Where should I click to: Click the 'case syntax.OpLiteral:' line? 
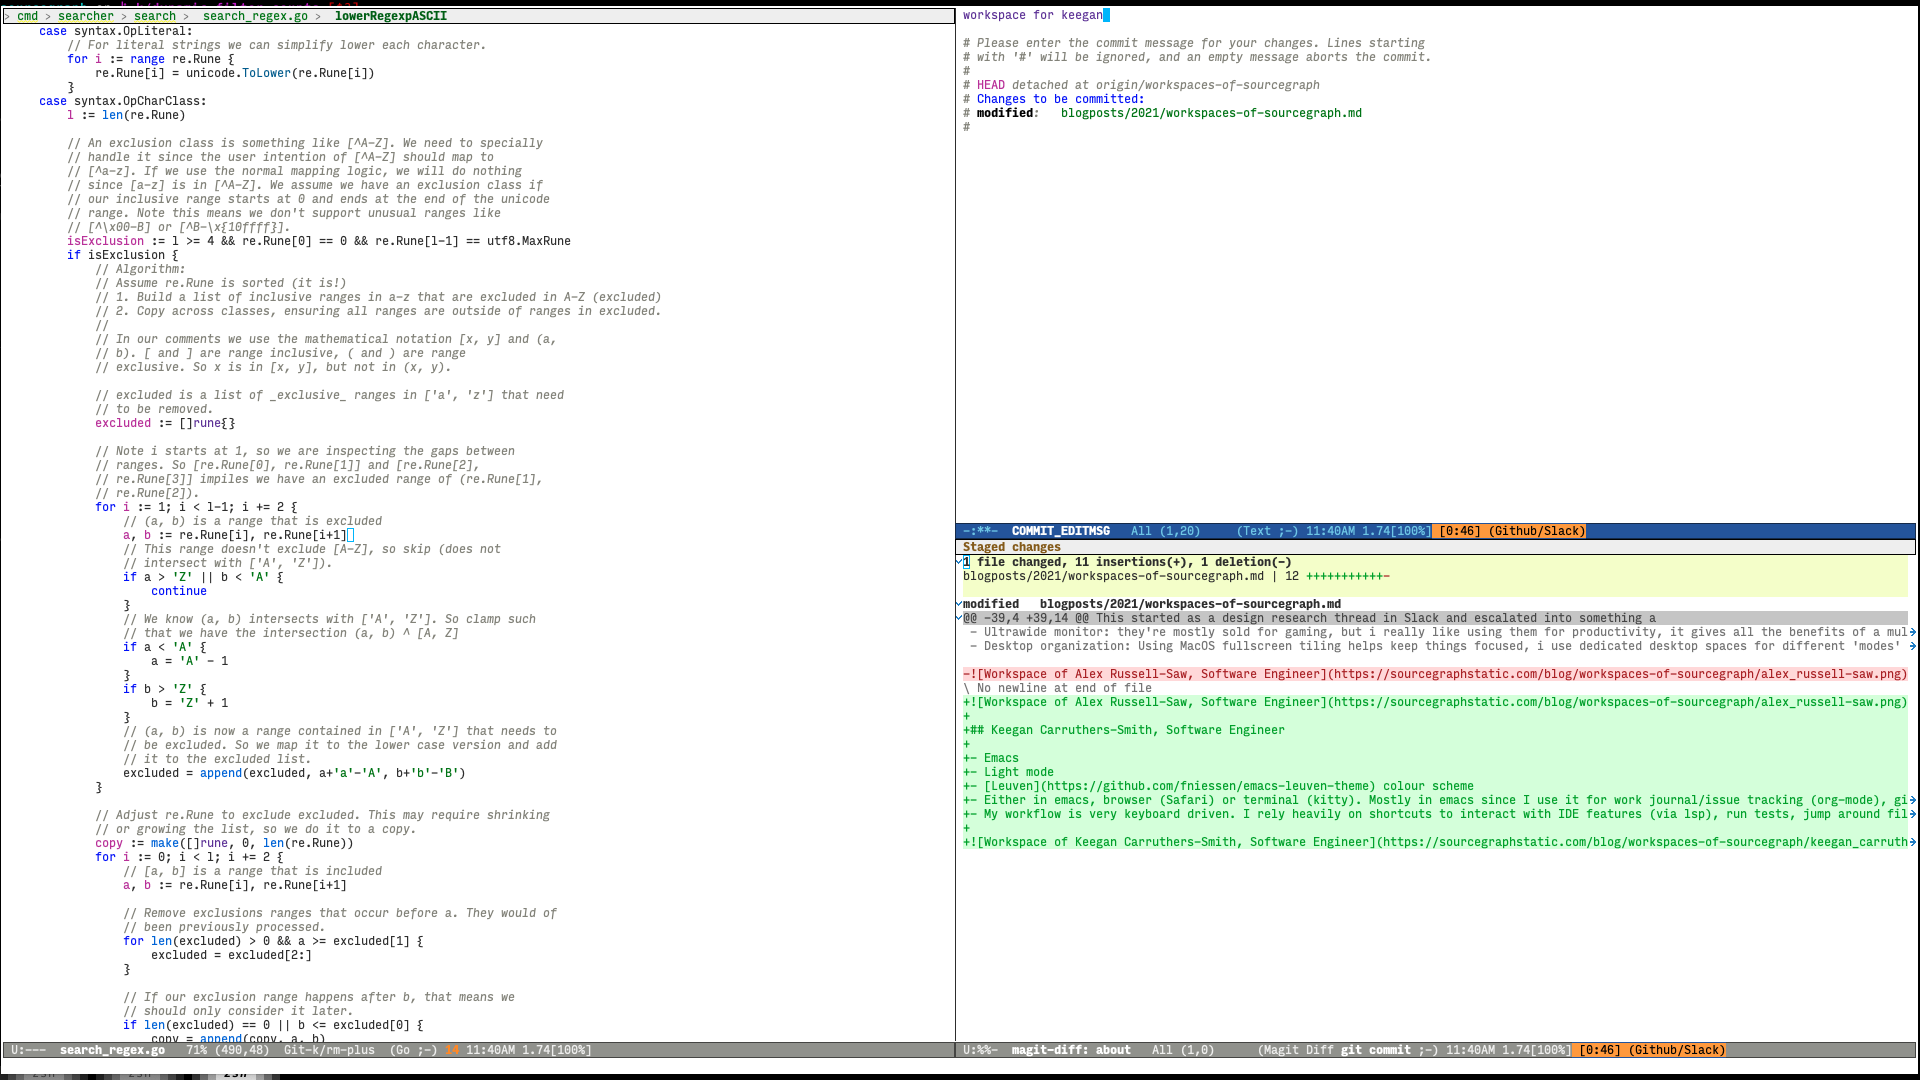[x=116, y=31]
